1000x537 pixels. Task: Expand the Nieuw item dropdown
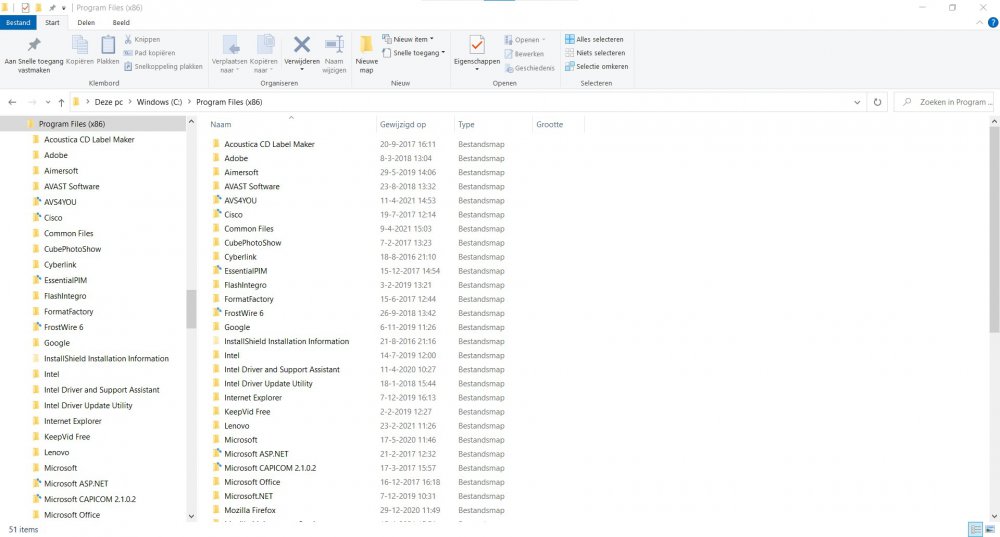pos(413,39)
